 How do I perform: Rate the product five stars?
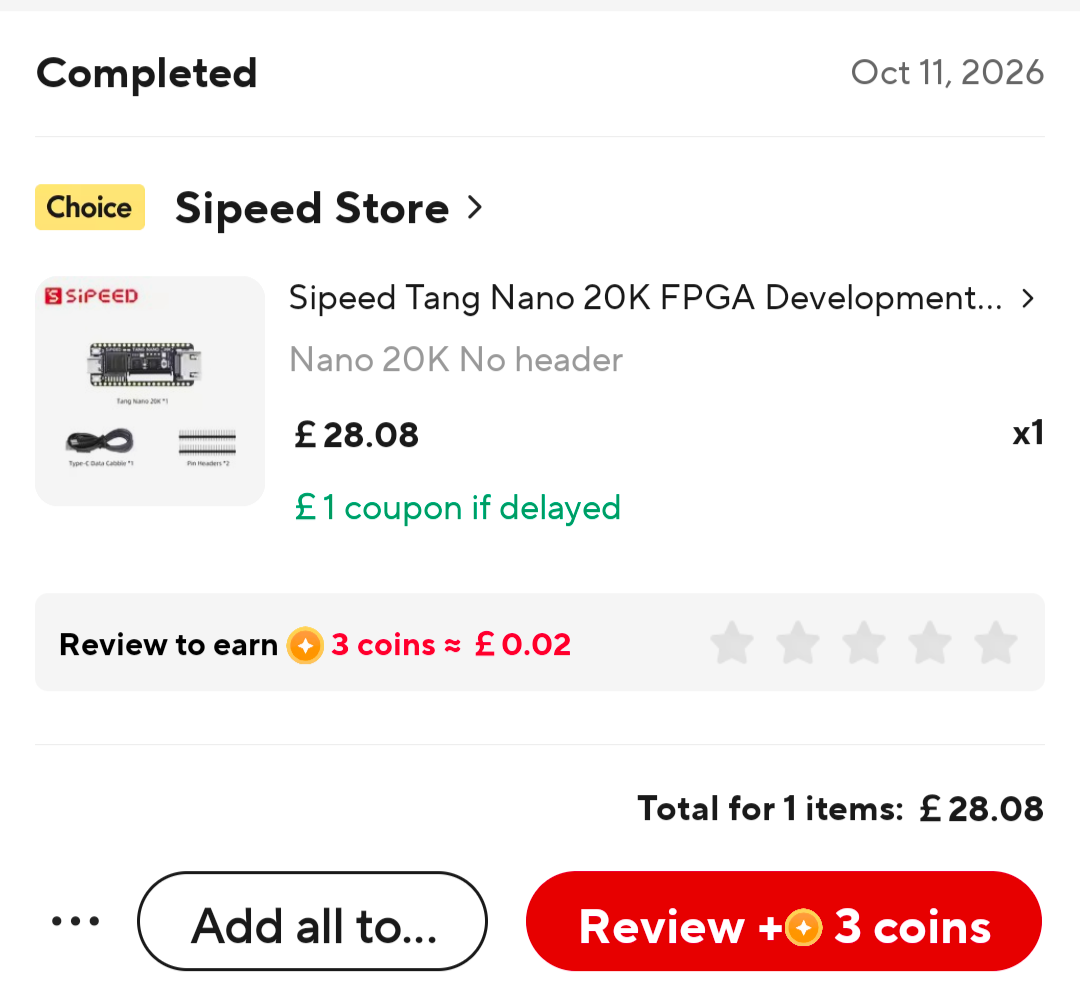pos(996,643)
